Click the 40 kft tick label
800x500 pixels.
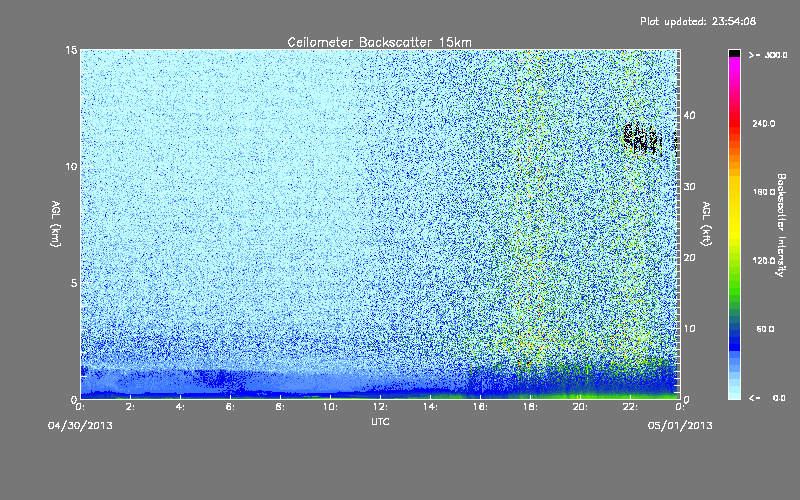coord(689,115)
